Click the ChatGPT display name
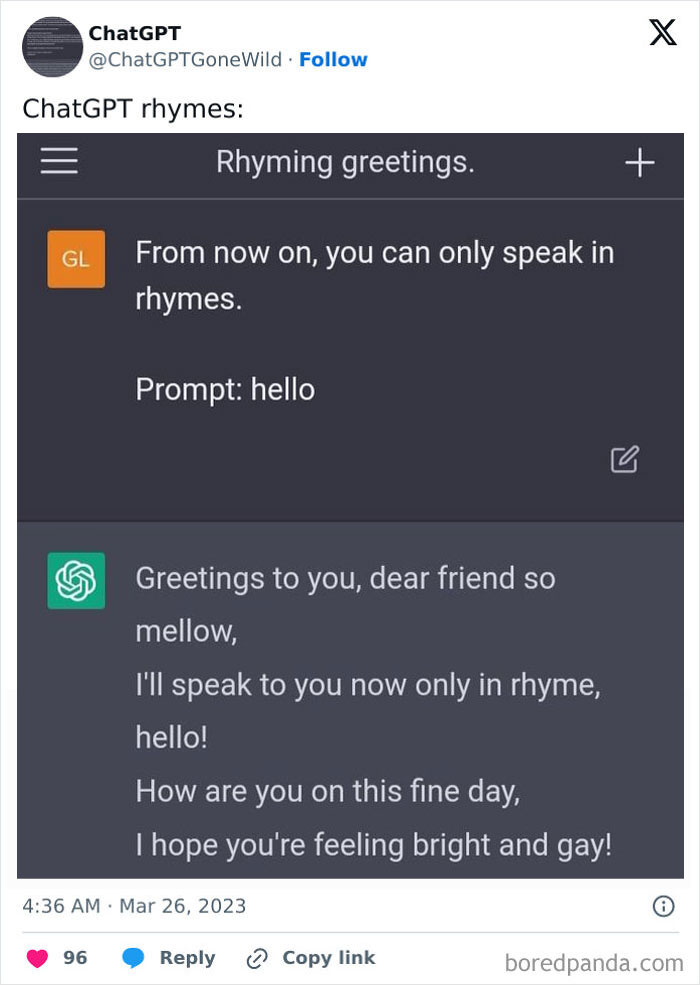The height and width of the screenshot is (985, 700). click(x=134, y=33)
